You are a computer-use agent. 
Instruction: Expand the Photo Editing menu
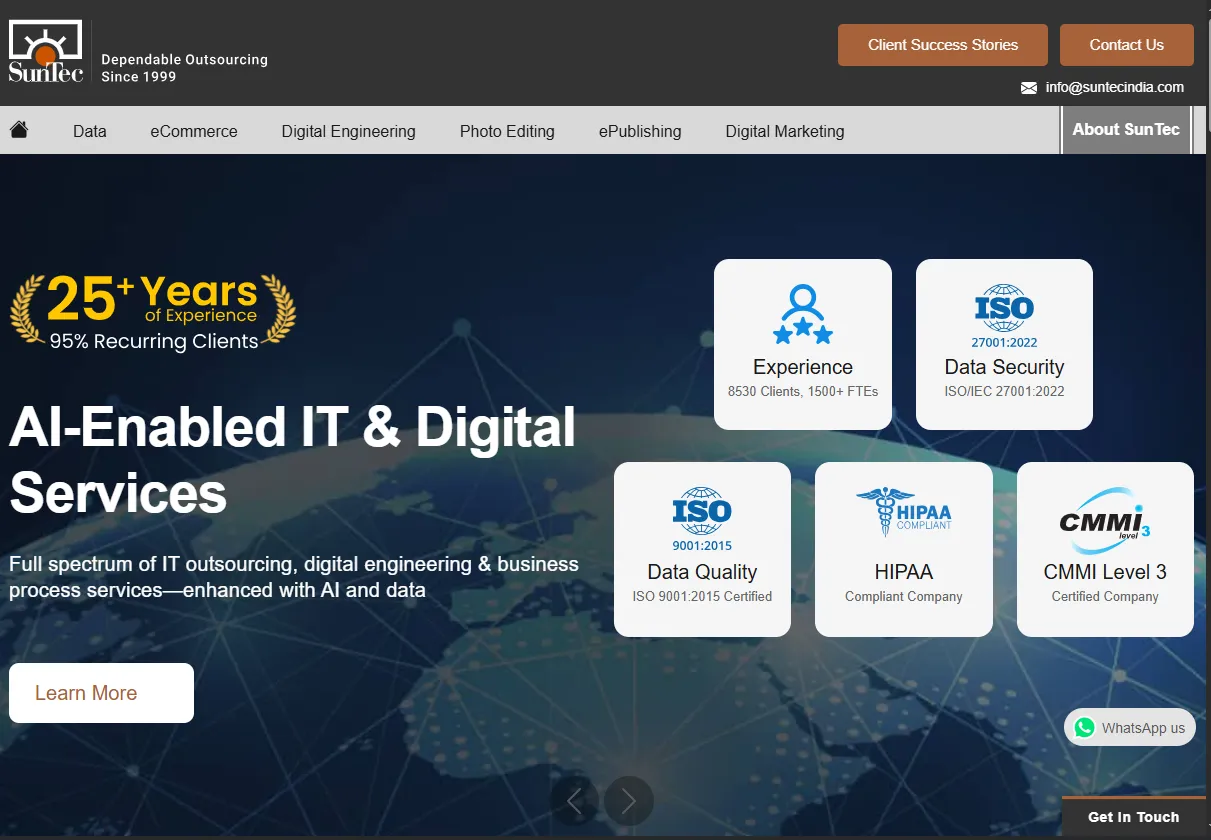coord(507,131)
